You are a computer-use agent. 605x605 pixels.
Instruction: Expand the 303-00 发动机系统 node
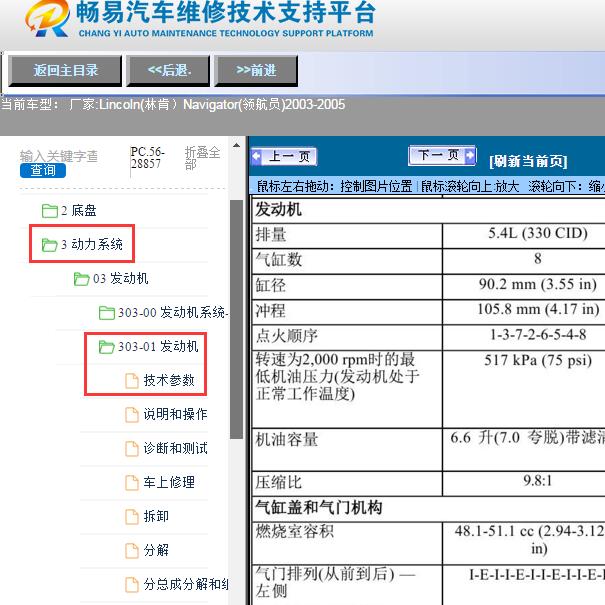point(173,313)
